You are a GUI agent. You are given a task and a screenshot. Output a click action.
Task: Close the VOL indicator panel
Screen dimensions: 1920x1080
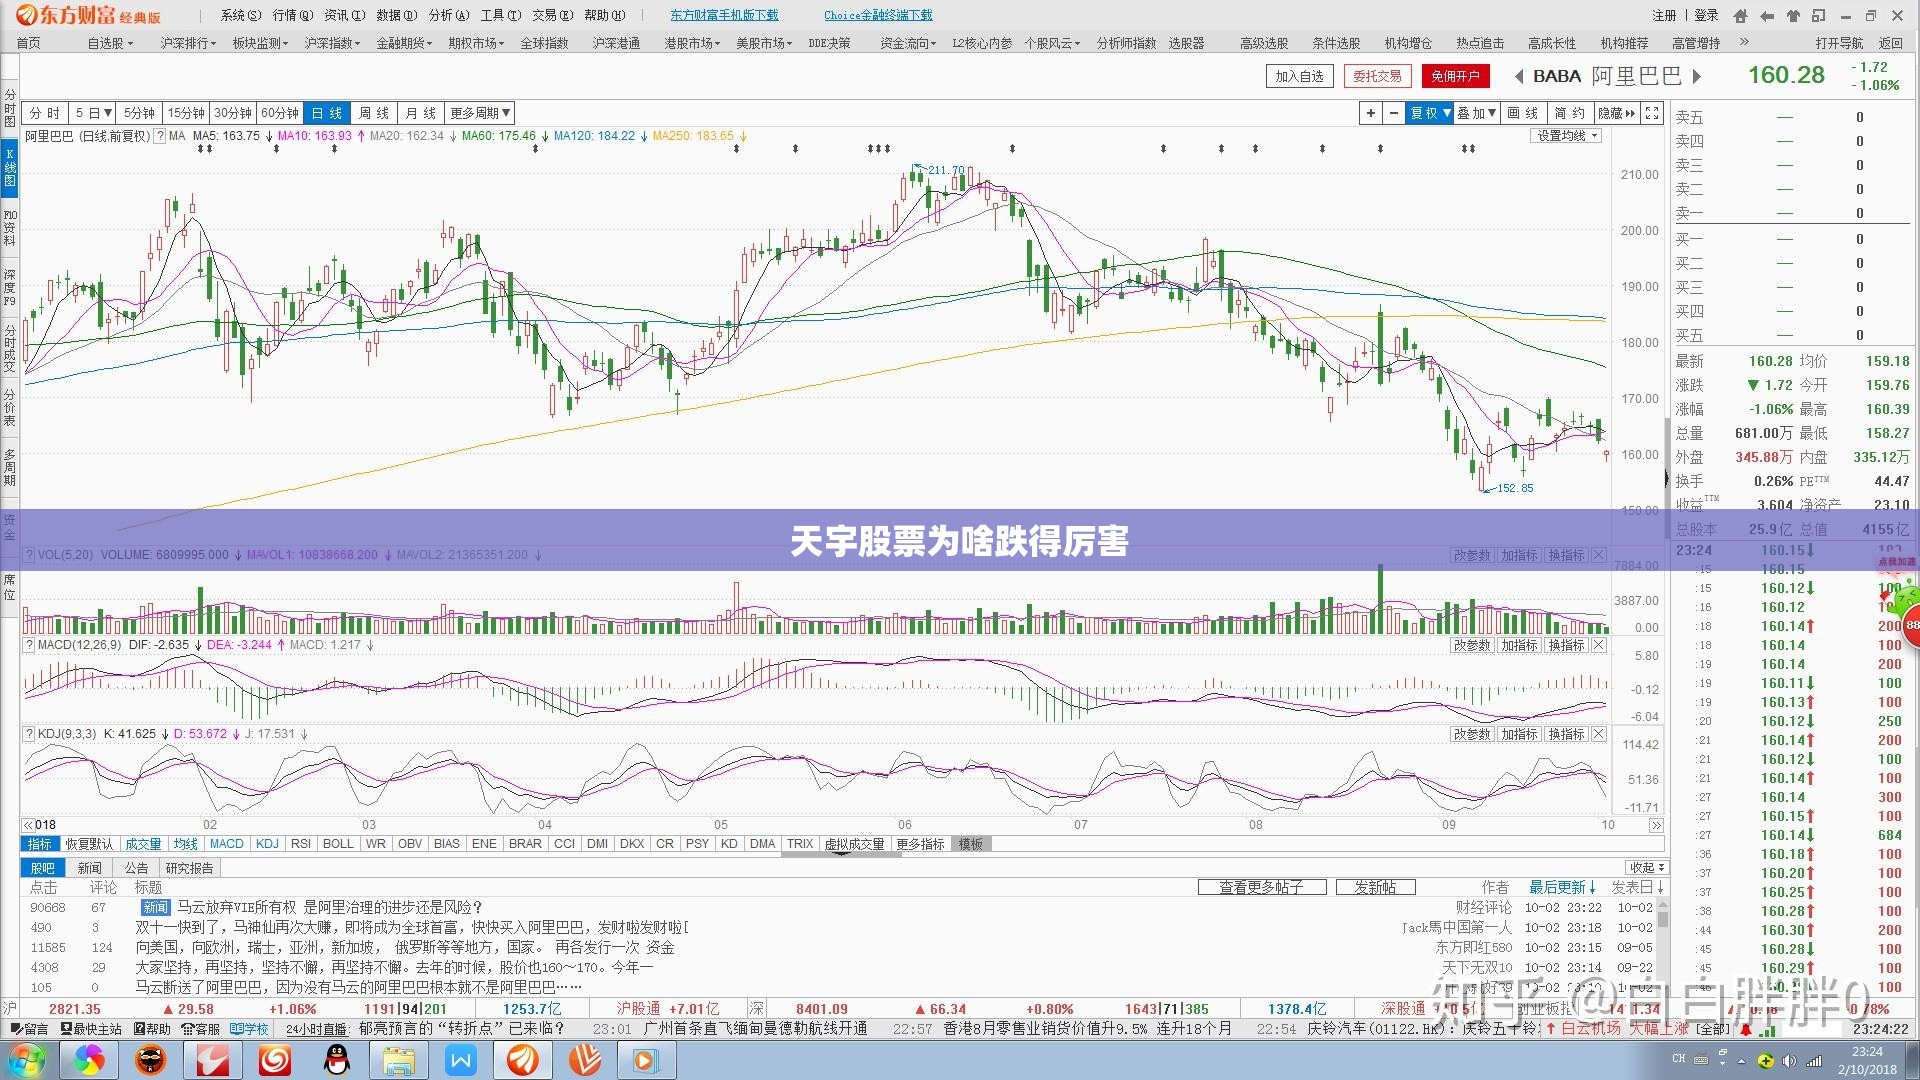[x=1599, y=555]
